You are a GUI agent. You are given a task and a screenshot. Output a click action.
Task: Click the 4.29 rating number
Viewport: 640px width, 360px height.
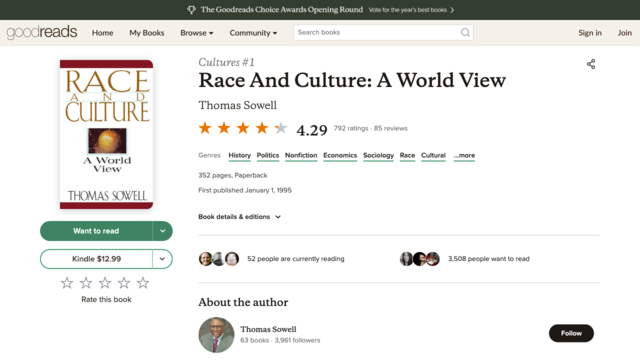(x=312, y=130)
